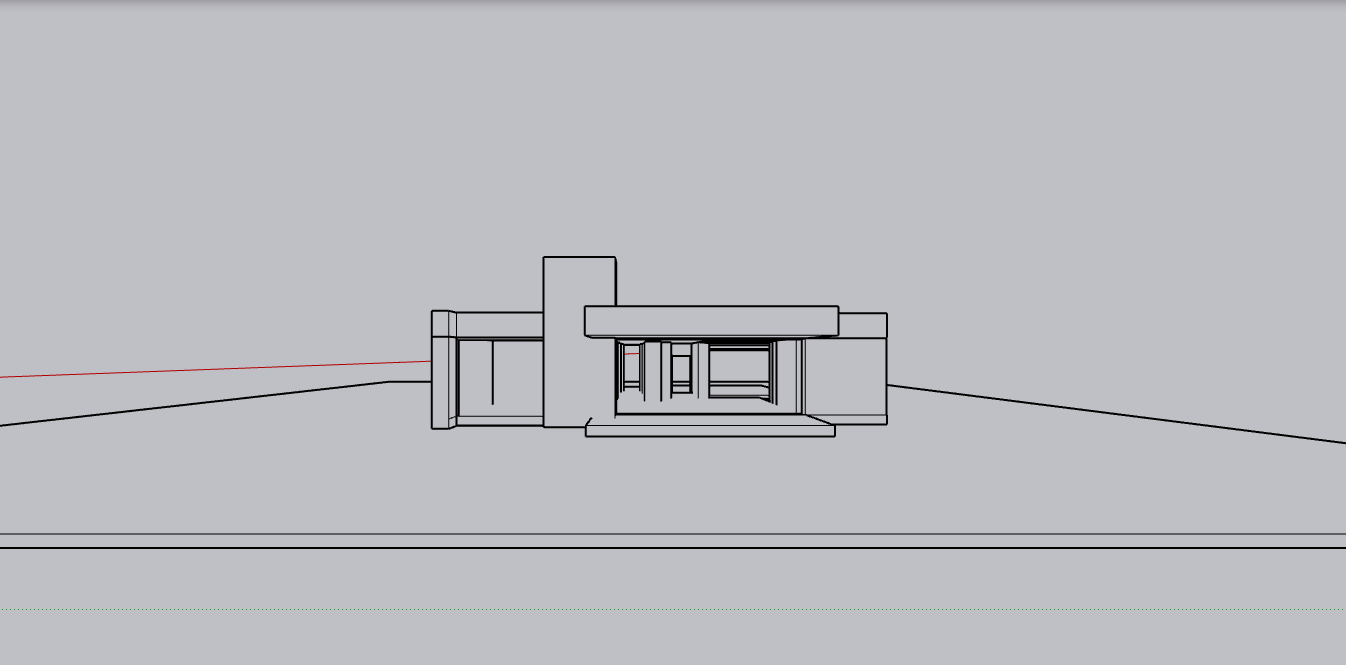Click the thick black horizontal baseline
Screen dimensions: 1346x665
673,548
